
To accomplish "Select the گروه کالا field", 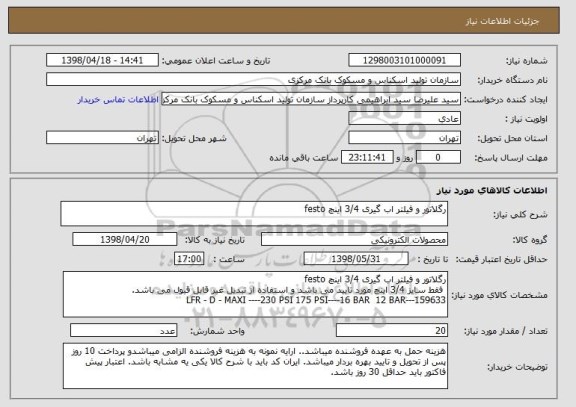I will click(x=354, y=240).
